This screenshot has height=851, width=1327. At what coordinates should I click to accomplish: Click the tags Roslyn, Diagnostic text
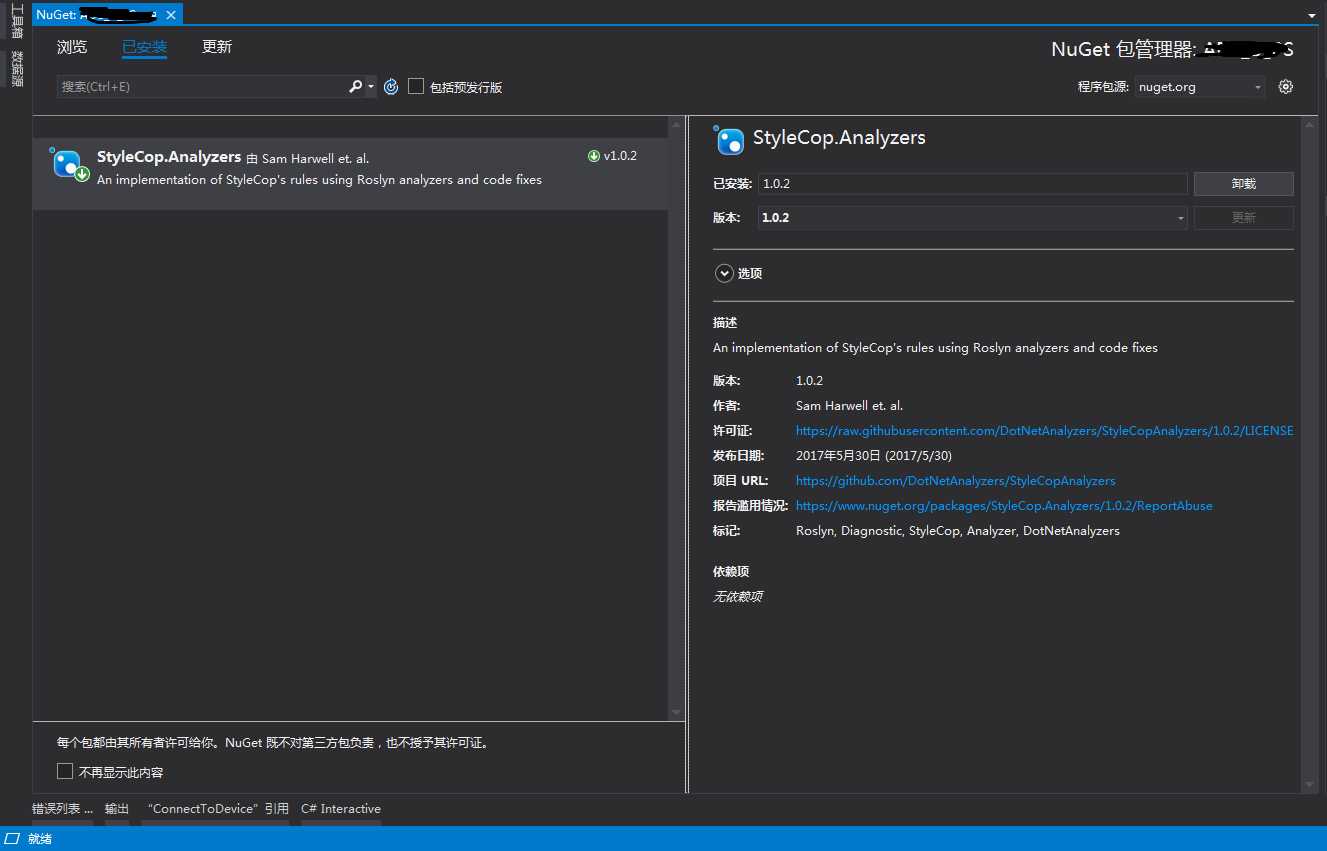(x=958, y=531)
